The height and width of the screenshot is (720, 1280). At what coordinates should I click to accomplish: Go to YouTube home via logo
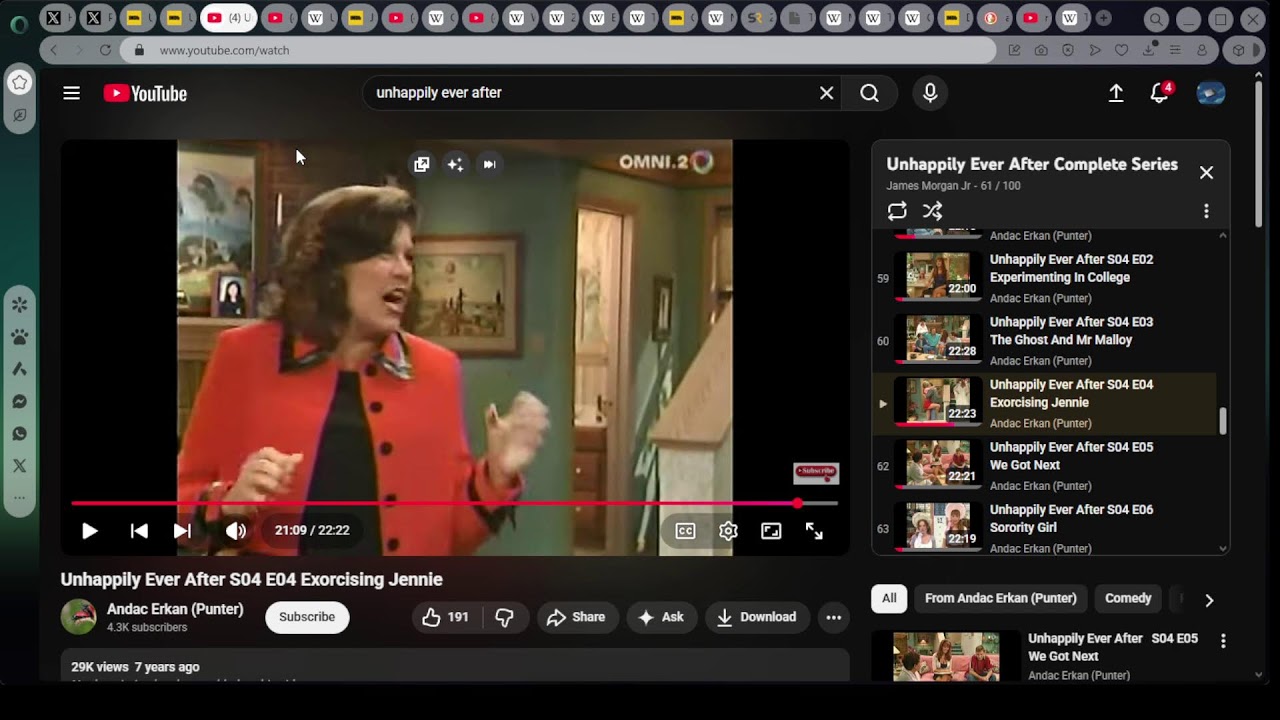145,93
